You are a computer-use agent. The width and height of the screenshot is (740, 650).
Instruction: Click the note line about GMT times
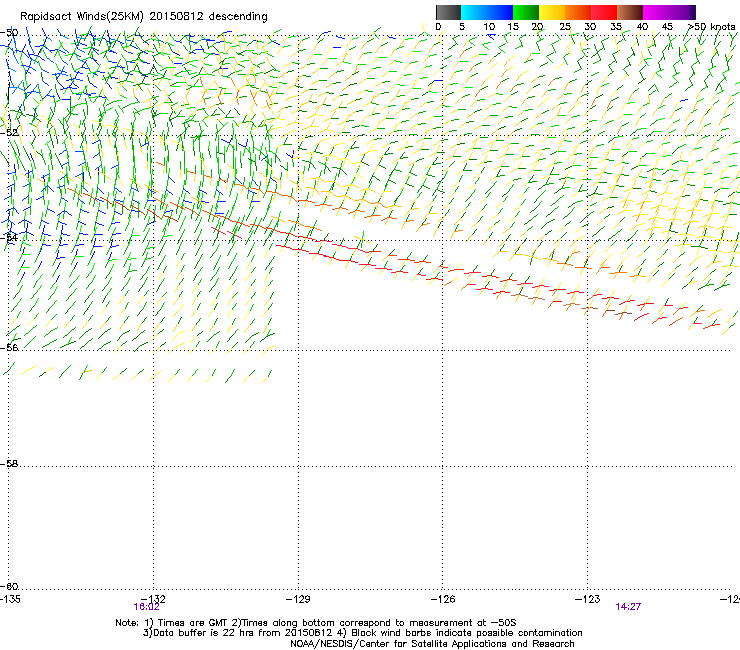pyautogui.click(x=316, y=623)
